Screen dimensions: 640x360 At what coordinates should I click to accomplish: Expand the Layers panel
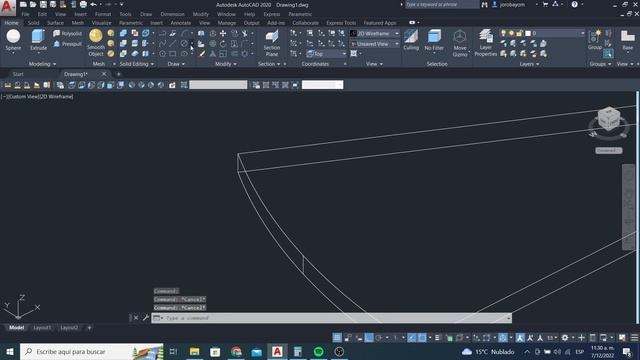(529, 64)
